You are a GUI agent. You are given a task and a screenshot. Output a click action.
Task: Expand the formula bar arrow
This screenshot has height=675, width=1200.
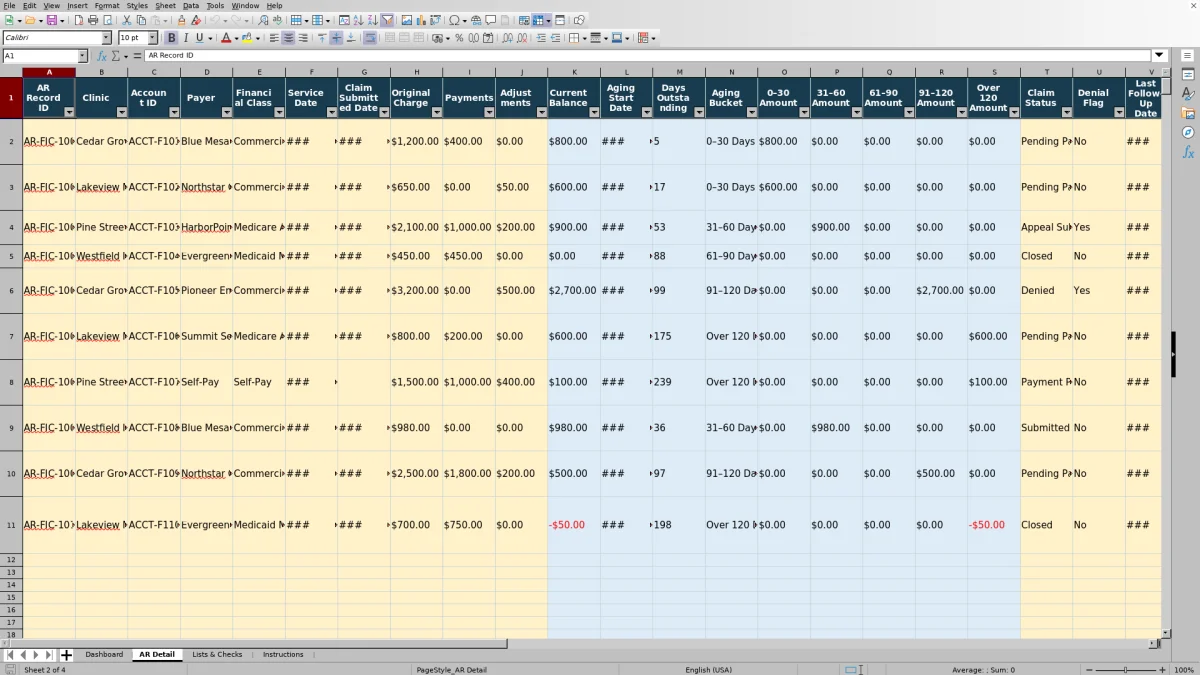[1159, 56]
